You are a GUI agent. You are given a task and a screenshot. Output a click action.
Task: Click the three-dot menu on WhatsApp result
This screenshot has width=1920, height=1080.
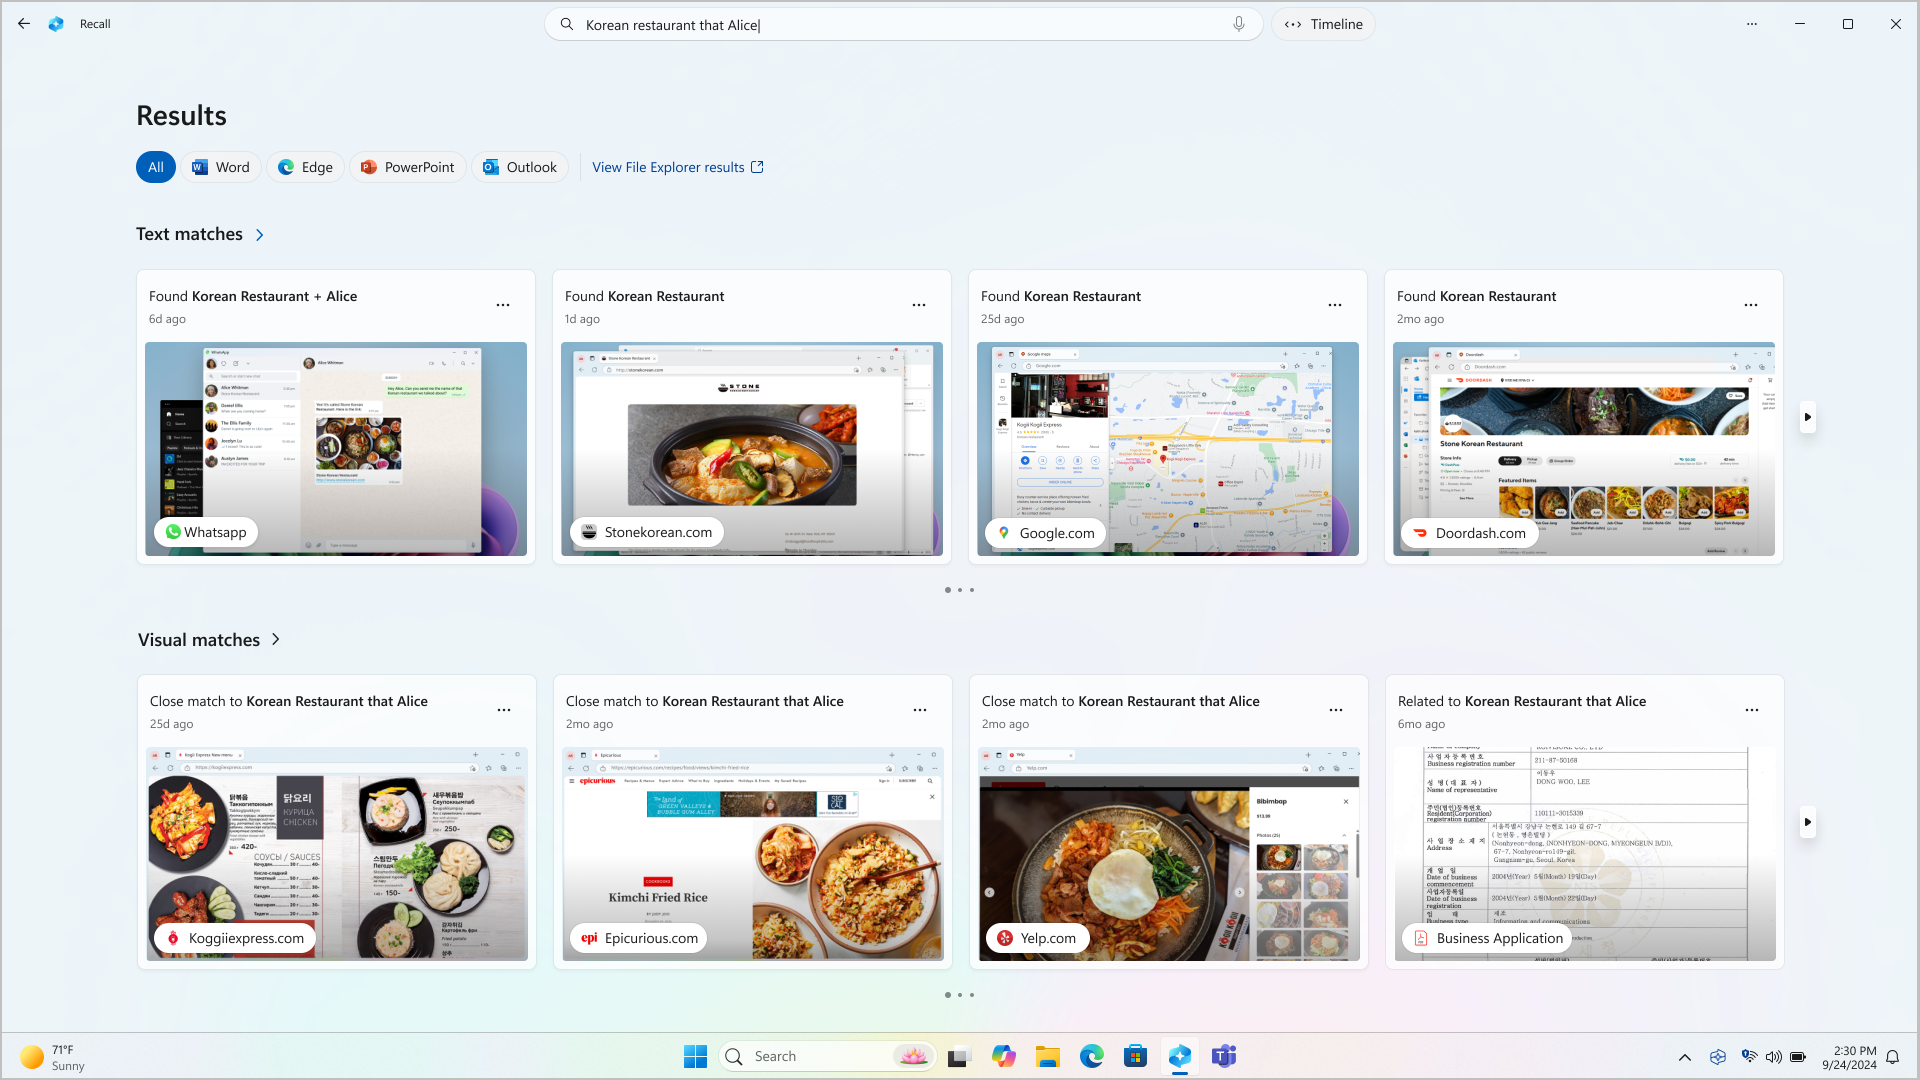tap(504, 305)
